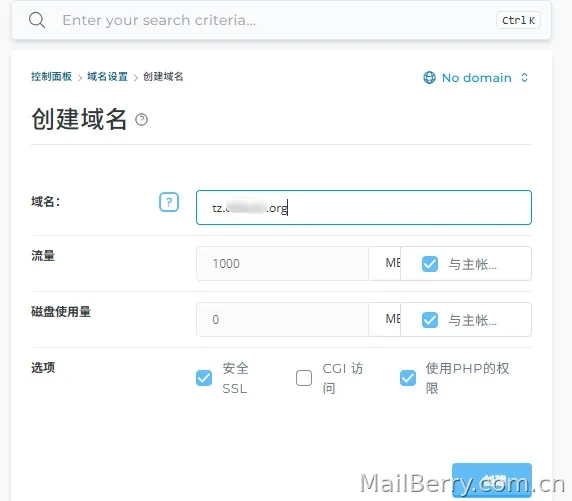Click breadcrumb arrow after 域名设置
The height and width of the screenshot is (501, 572).
tap(136, 77)
